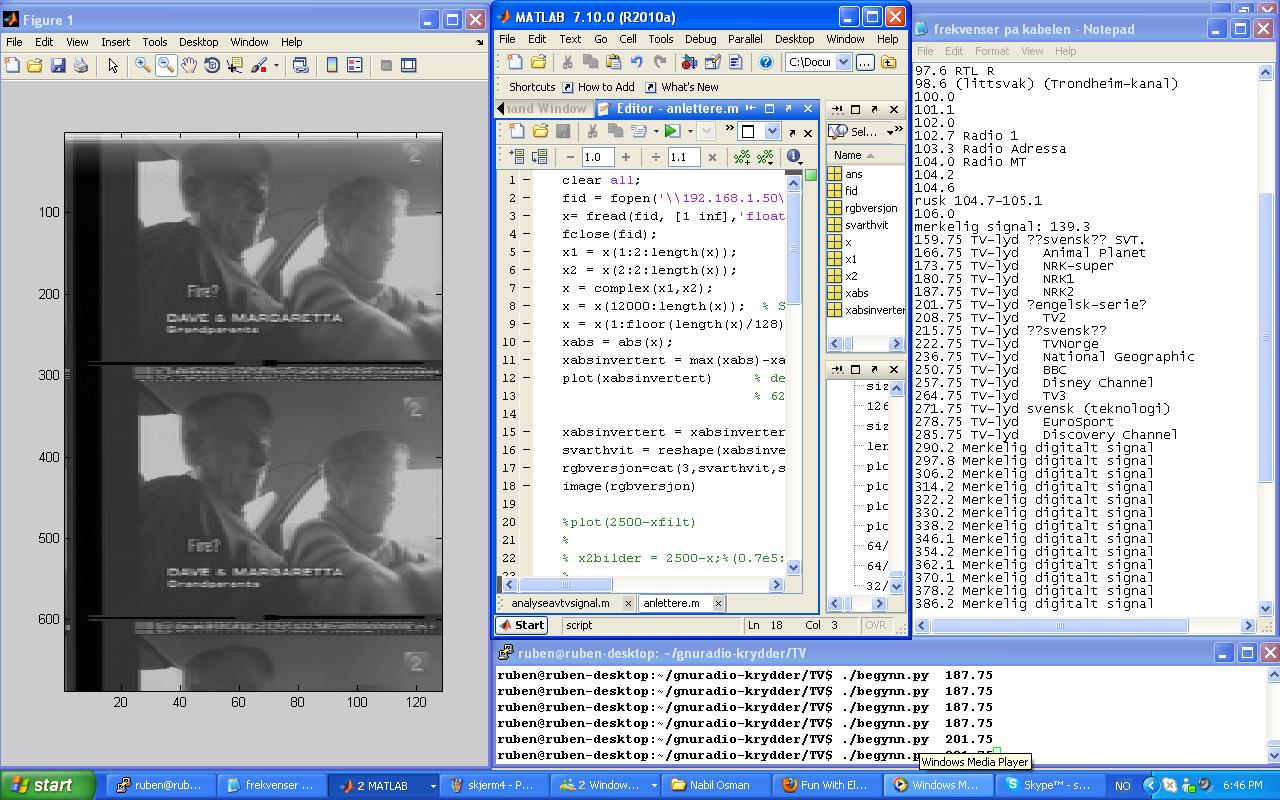The height and width of the screenshot is (800, 1280).
Task: Click Hide Plot Tools icon
Action: tap(386, 65)
